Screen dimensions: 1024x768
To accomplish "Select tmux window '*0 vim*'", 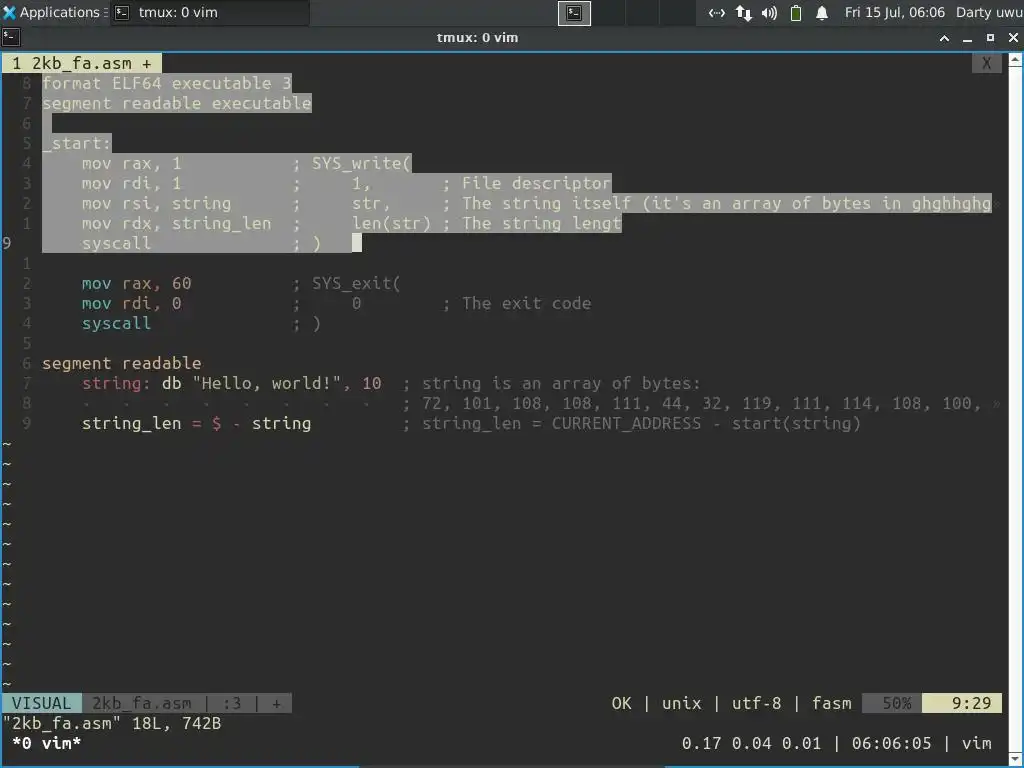I will [46, 743].
